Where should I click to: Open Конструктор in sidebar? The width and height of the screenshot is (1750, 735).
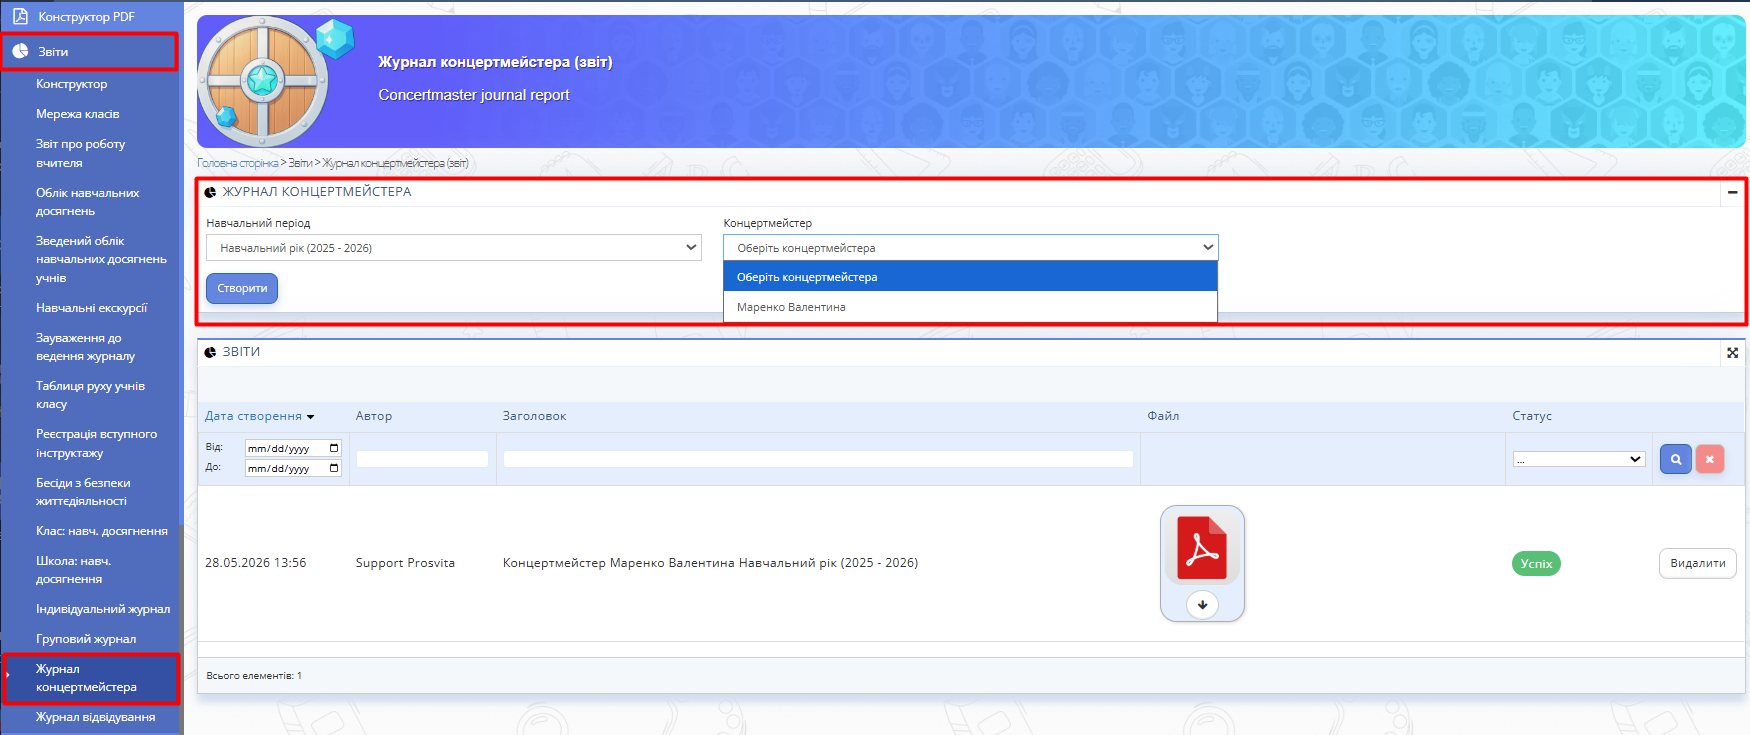71,84
